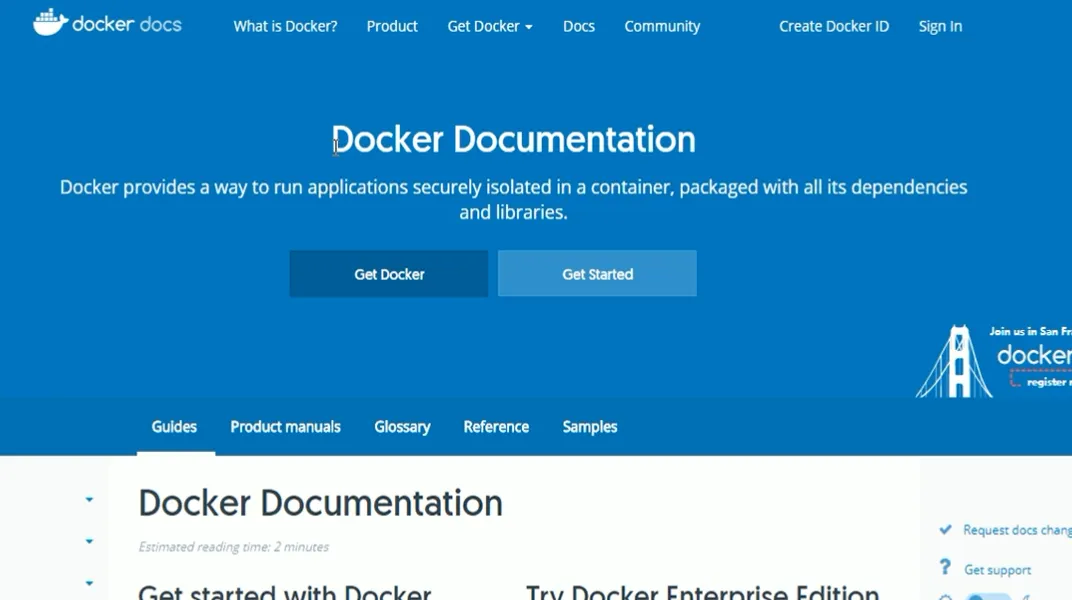Click the Sign In link

coord(940,26)
